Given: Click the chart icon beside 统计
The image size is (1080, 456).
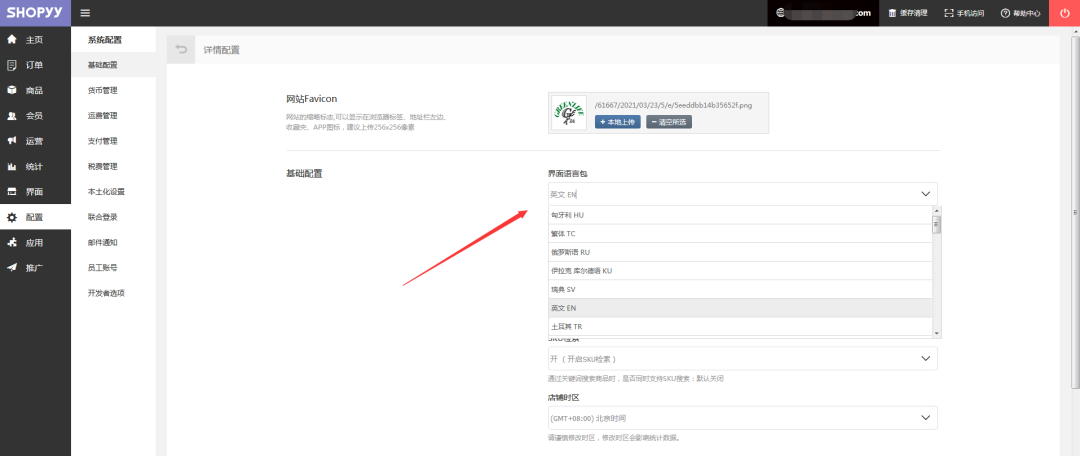Looking at the screenshot, I should [x=12, y=167].
